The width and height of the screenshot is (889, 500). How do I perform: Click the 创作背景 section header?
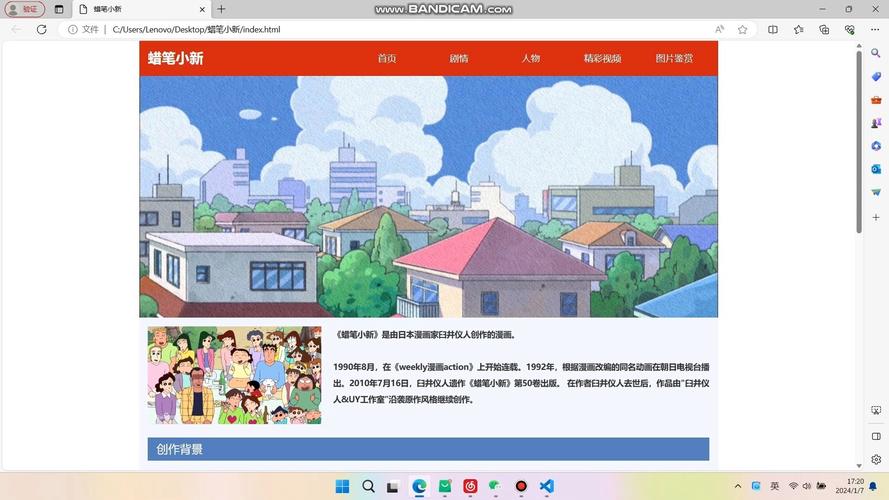[429, 449]
